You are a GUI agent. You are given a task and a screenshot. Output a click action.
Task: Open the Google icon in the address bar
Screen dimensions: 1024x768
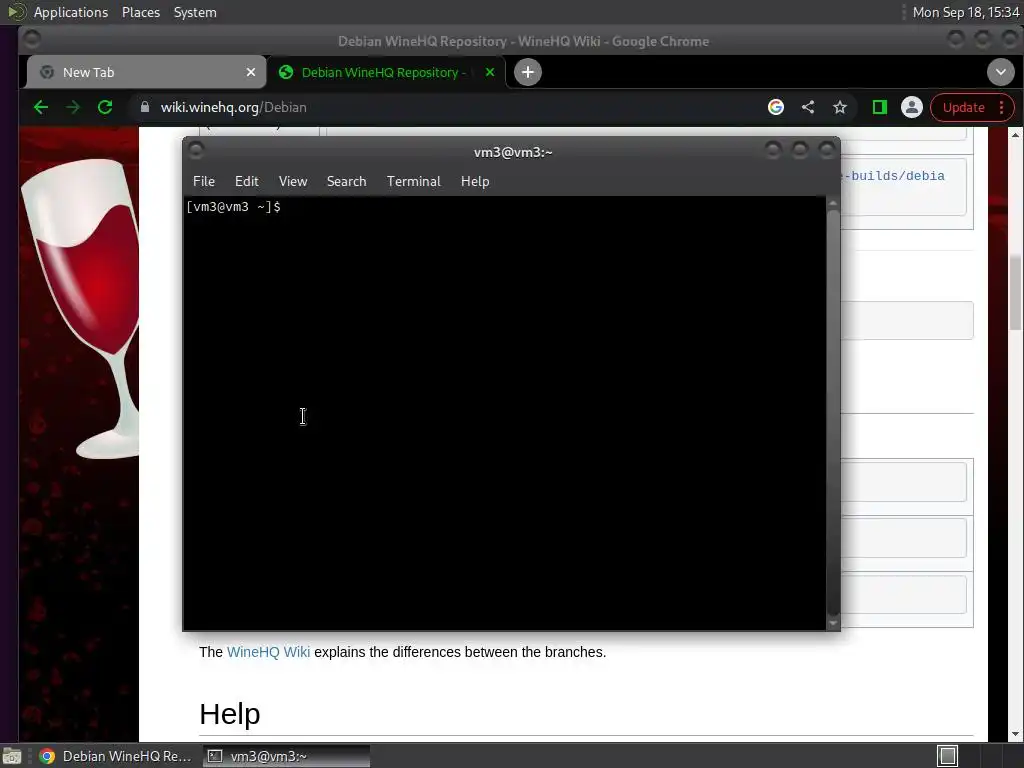click(x=776, y=107)
